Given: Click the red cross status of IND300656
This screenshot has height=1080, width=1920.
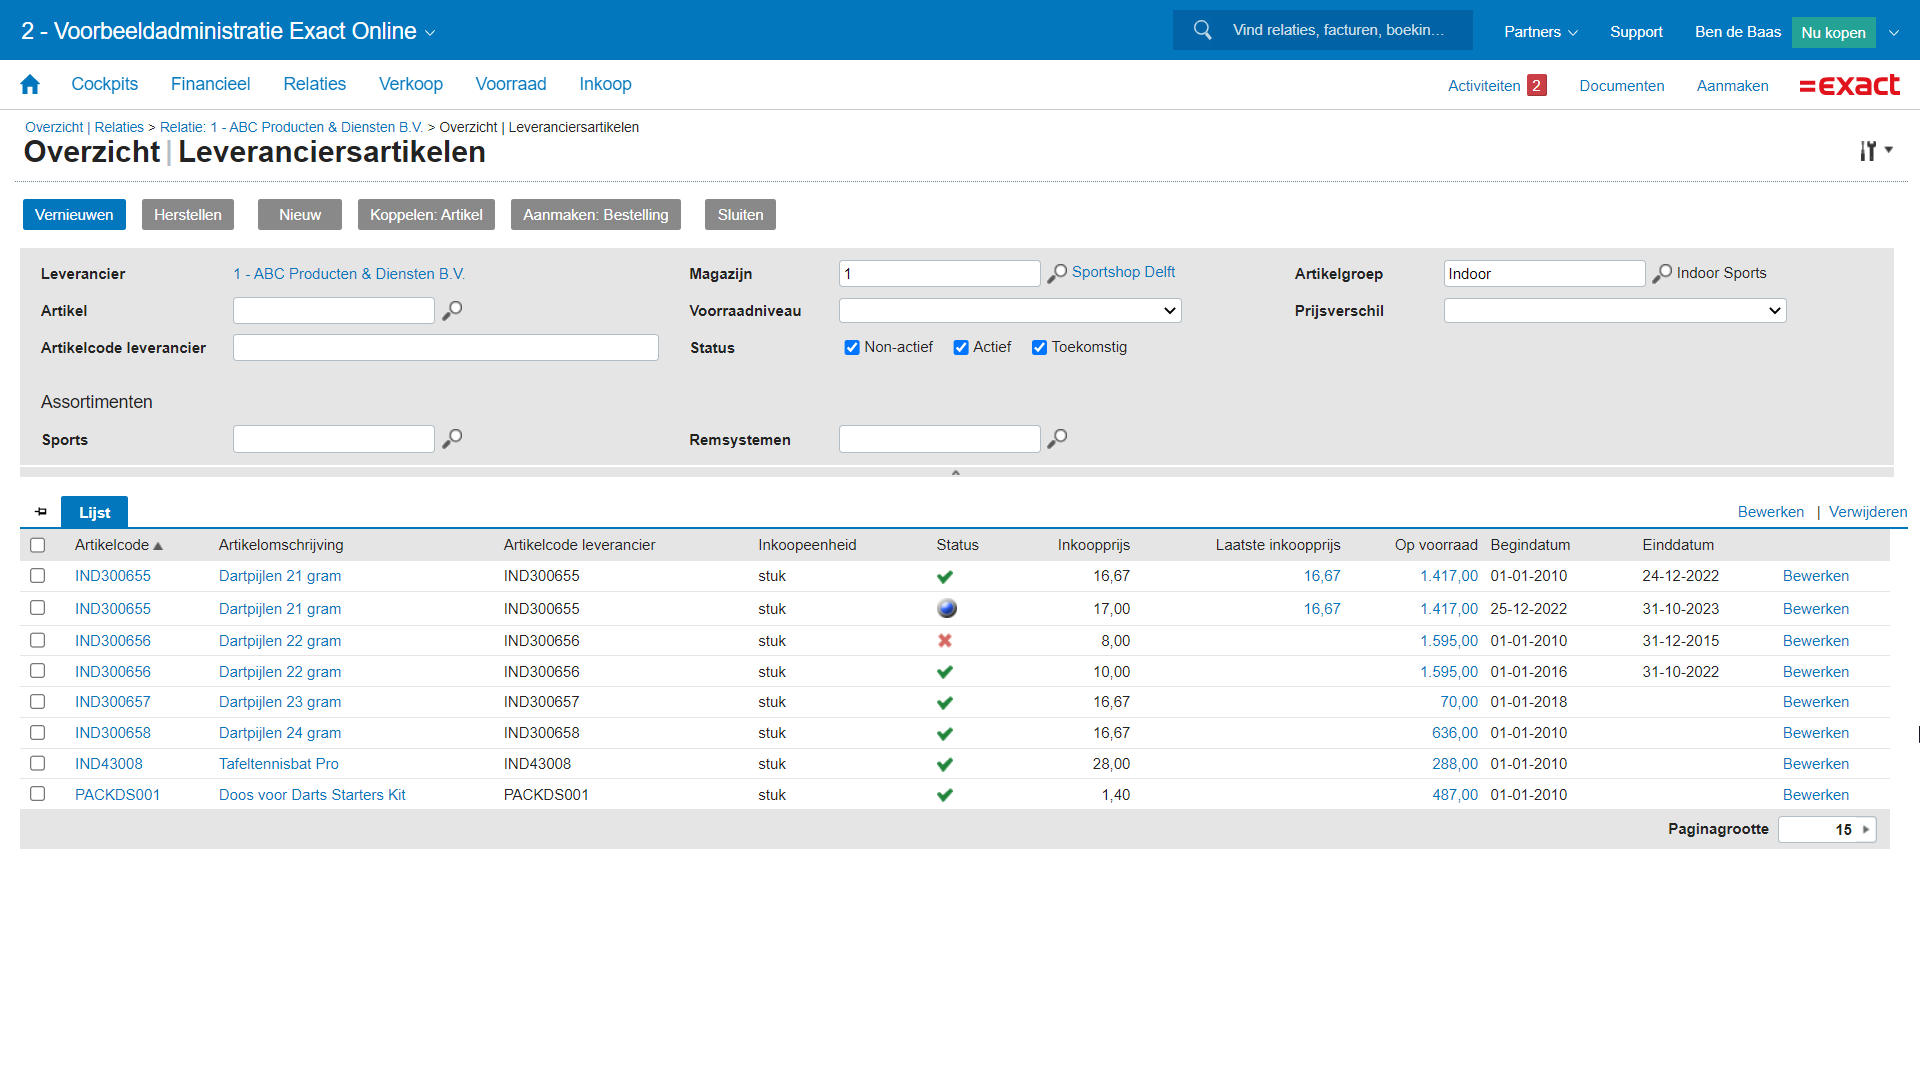Looking at the screenshot, I should click(x=945, y=641).
